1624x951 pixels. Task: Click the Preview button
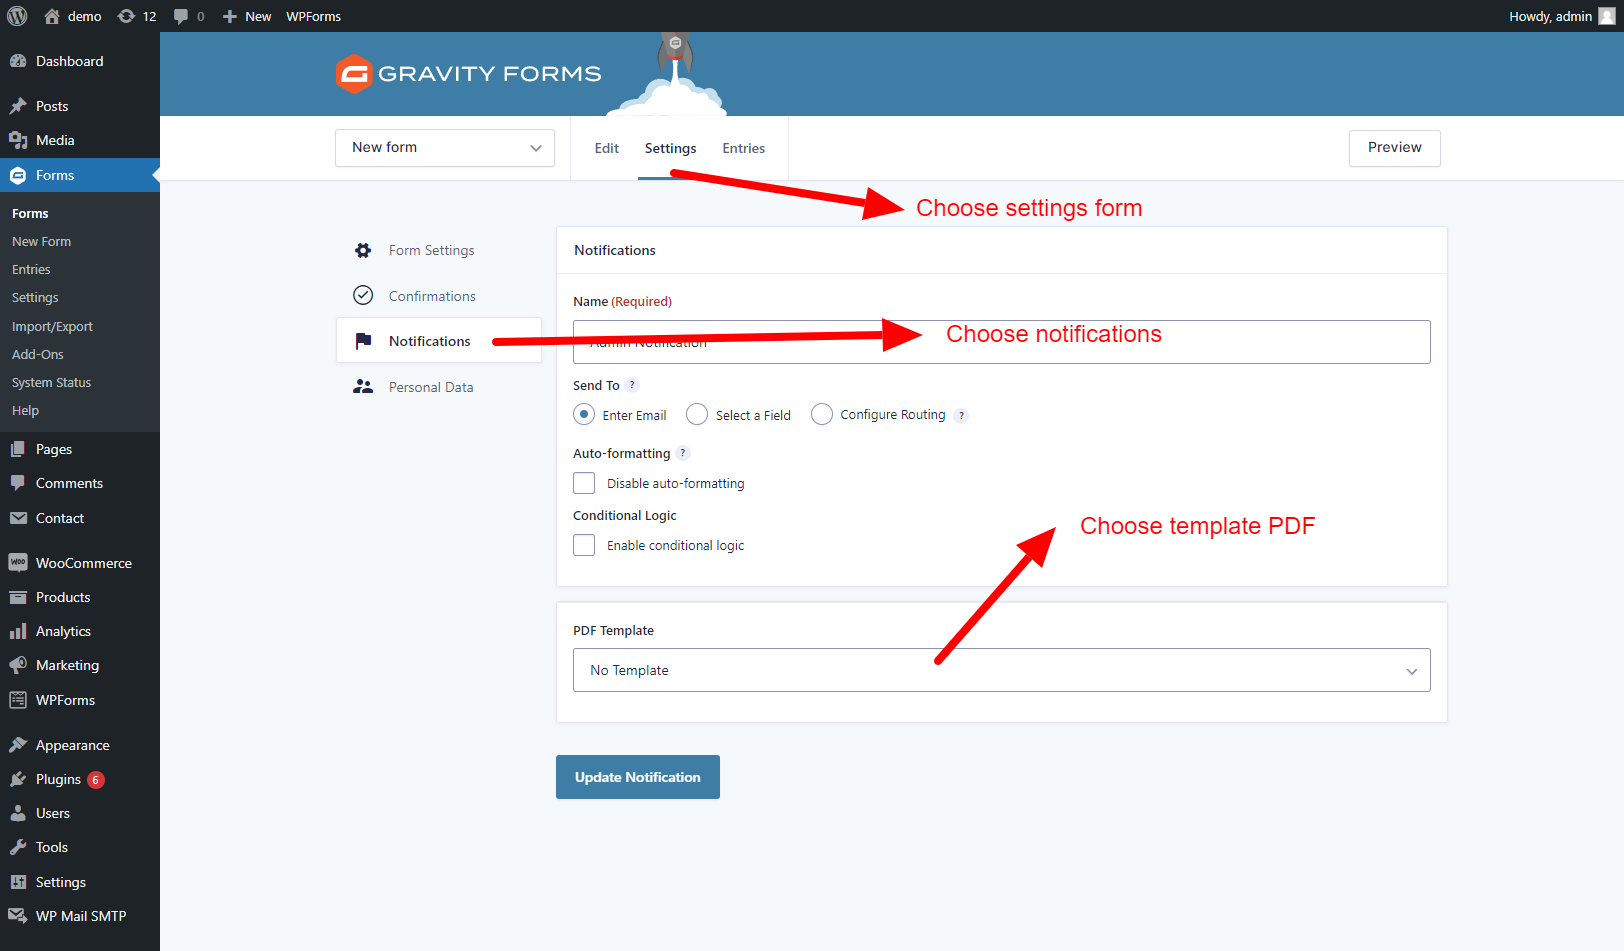coord(1394,147)
